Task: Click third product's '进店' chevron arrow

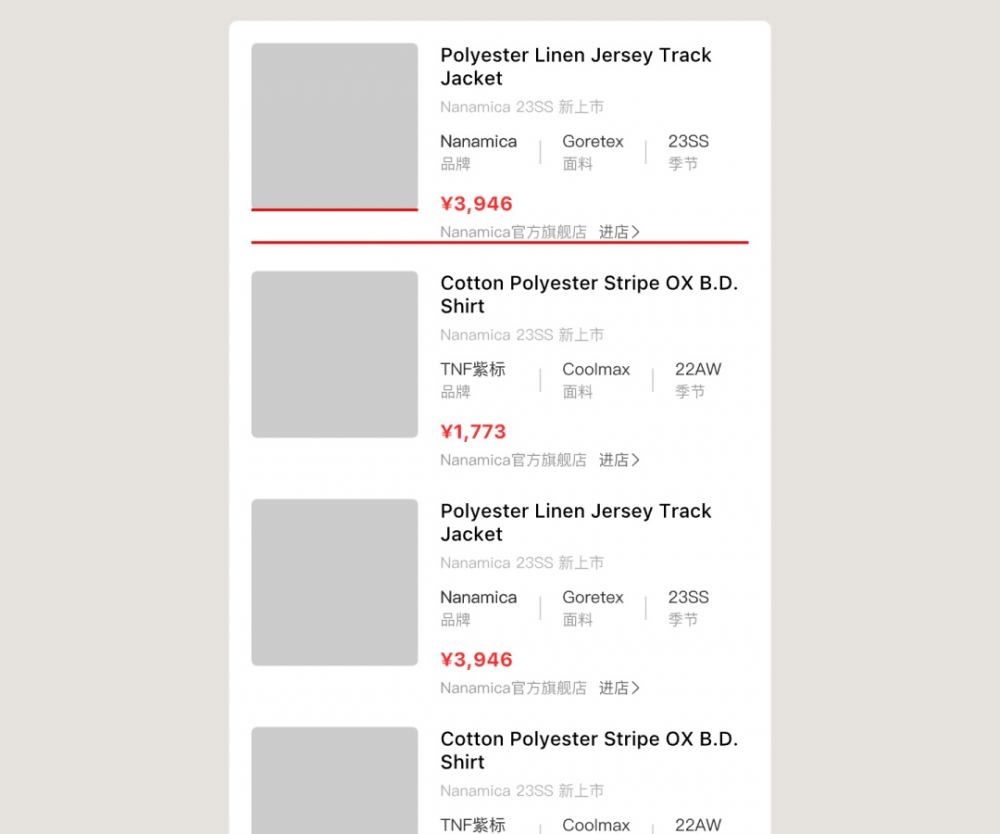Action: click(x=635, y=688)
